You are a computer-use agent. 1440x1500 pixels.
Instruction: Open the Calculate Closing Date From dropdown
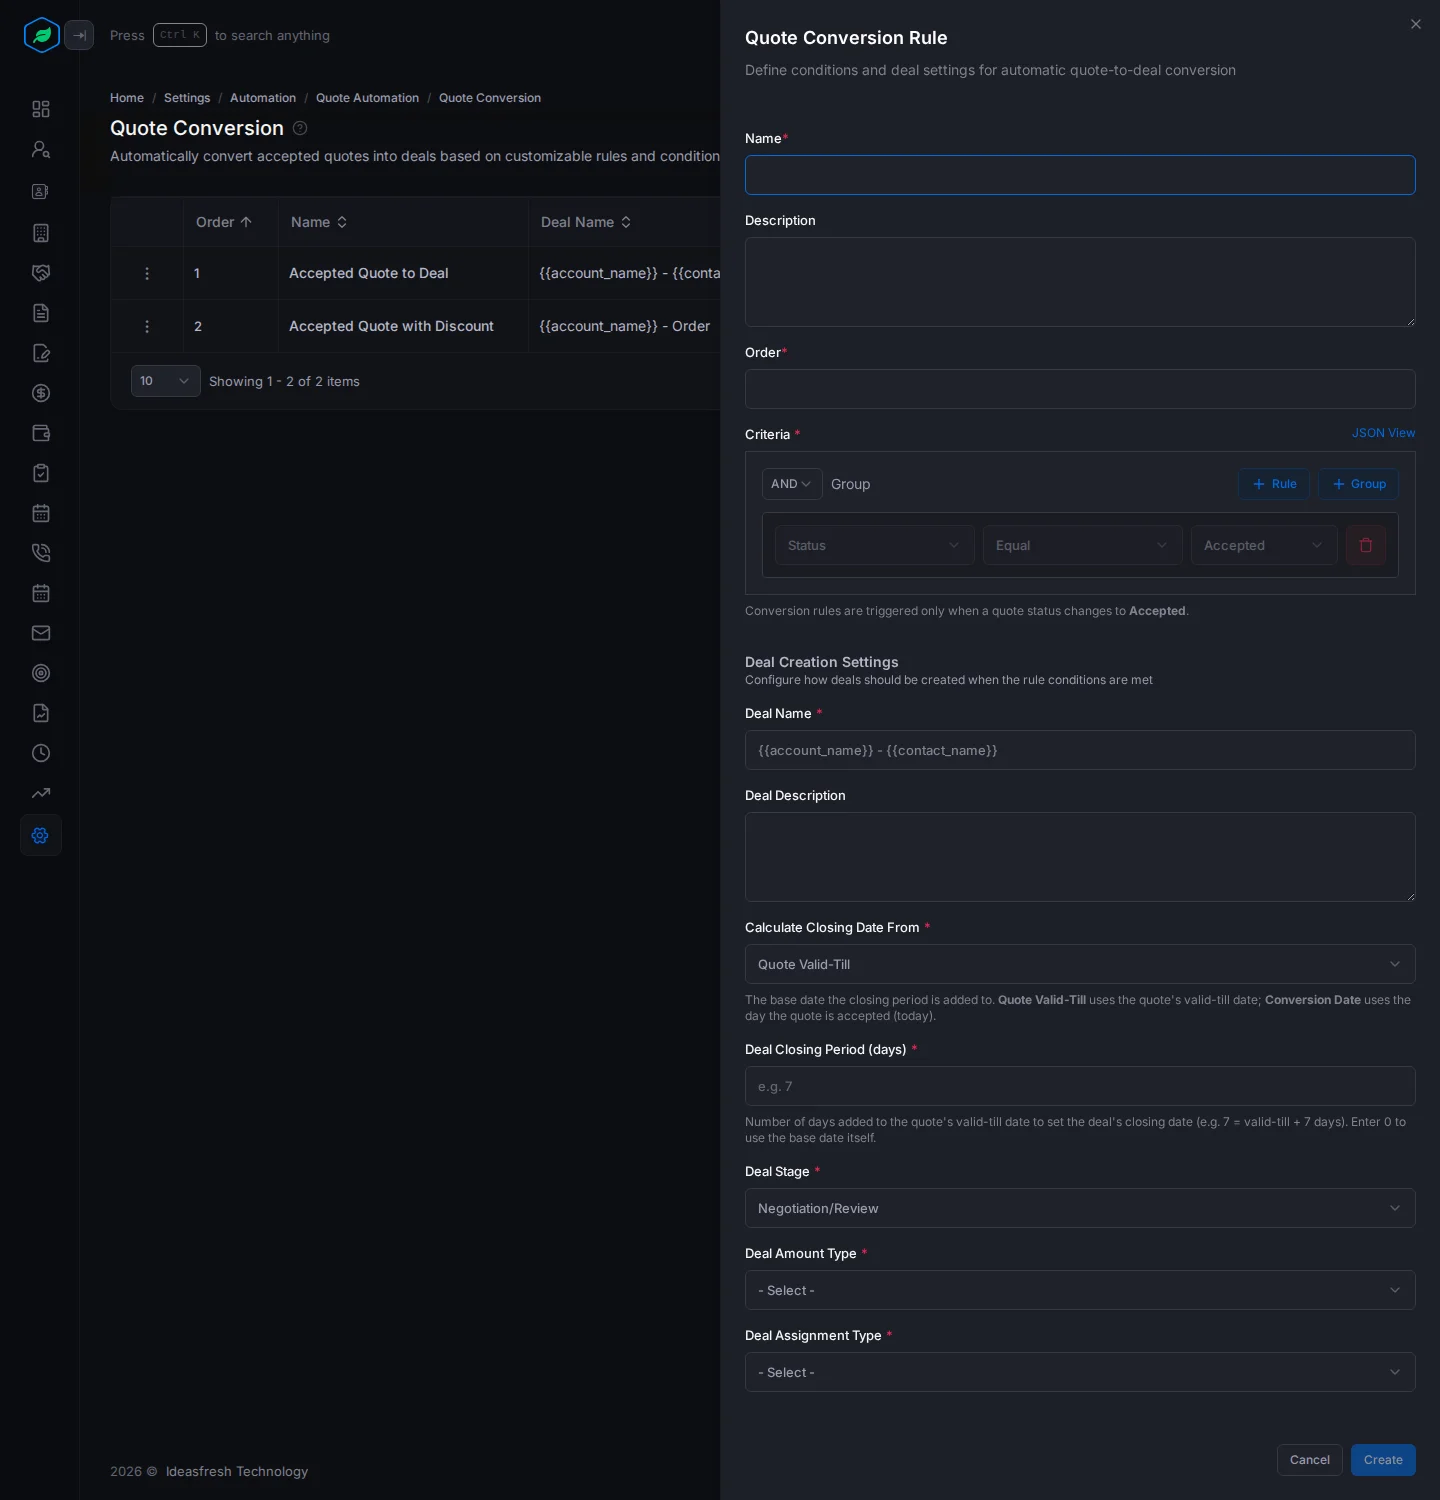tap(1080, 964)
